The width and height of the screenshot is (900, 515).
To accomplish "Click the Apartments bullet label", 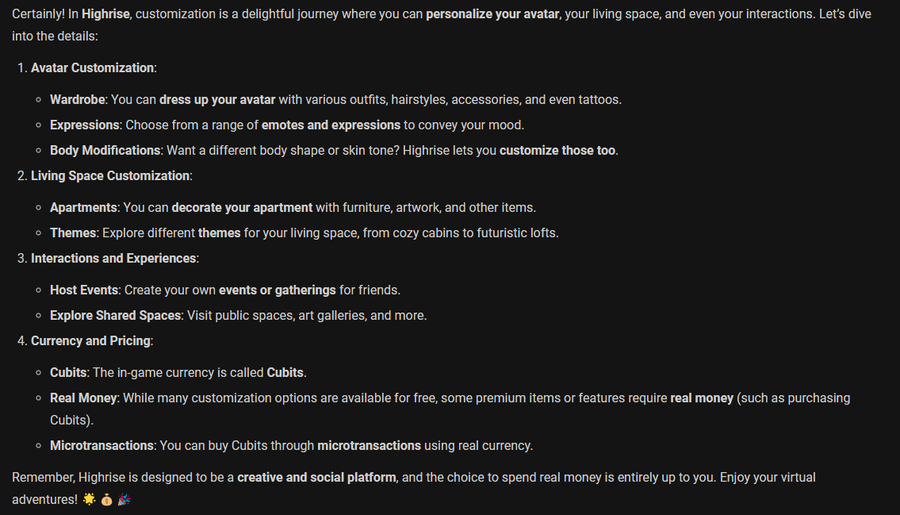I will click(x=84, y=208).
